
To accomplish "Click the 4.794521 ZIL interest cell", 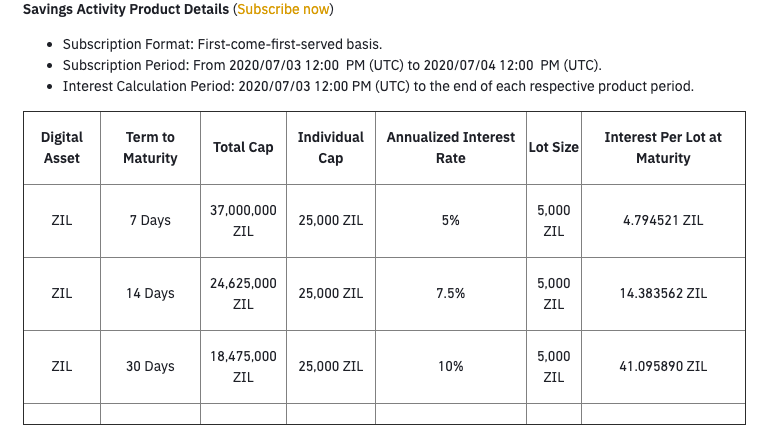I will click(x=663, y=221).
